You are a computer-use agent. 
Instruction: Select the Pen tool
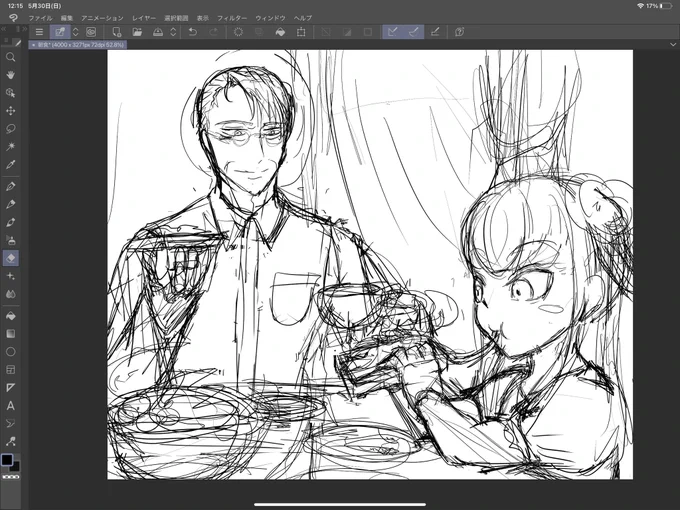pyautogui.click(x=10, y=186)
